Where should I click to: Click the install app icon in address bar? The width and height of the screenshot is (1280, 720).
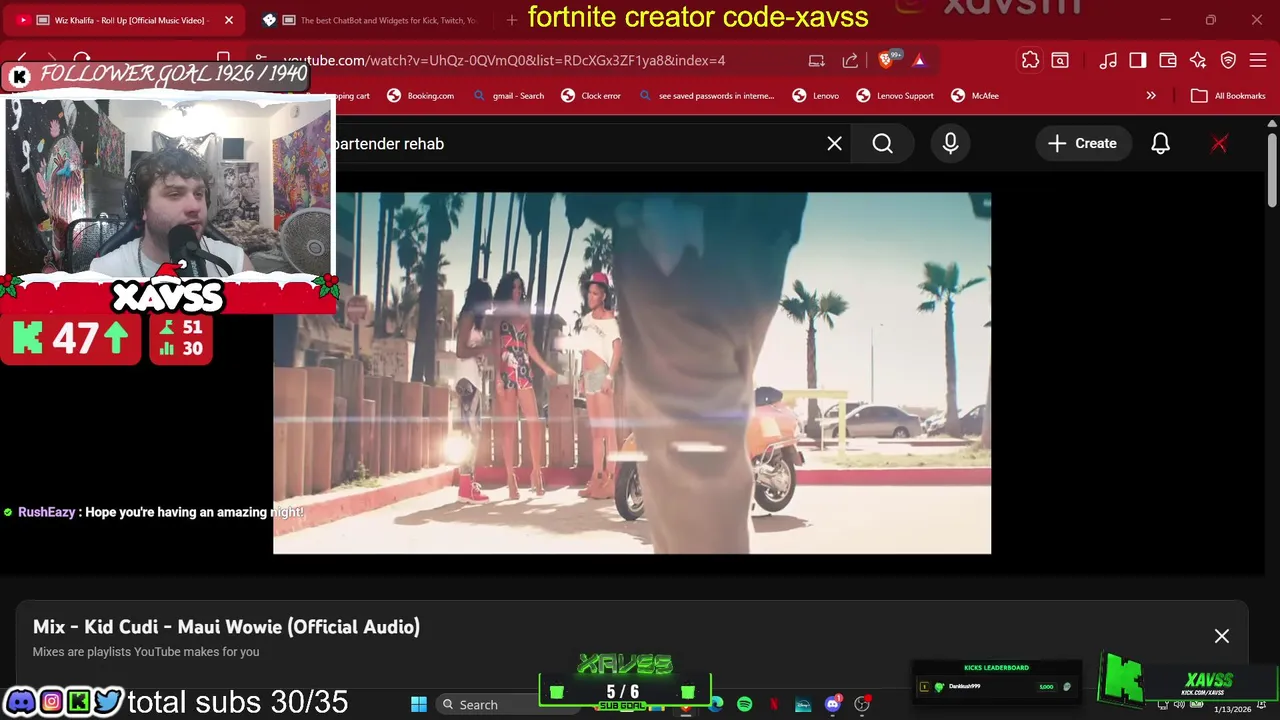(816, 60)
